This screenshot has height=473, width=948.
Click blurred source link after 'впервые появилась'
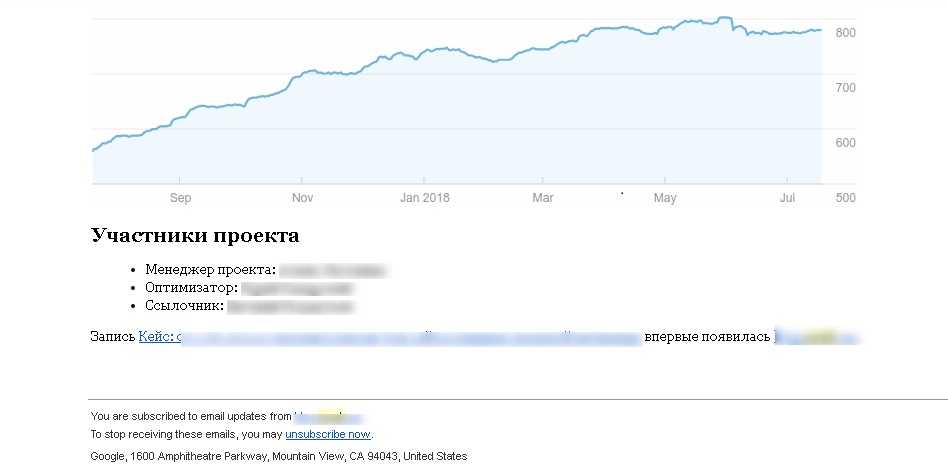click(815, 338)
